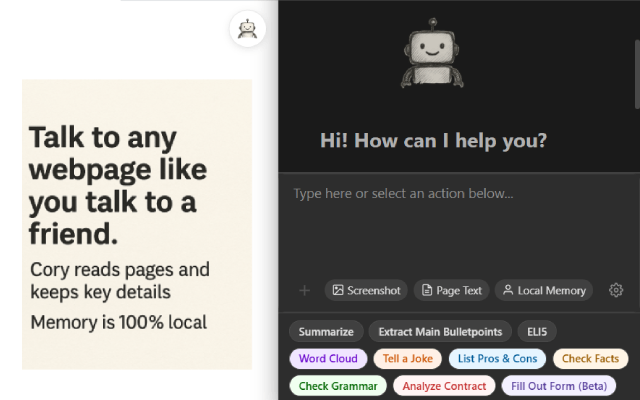Choose the Analyze Contract action
640x400 pixels.
click(444, 385)
